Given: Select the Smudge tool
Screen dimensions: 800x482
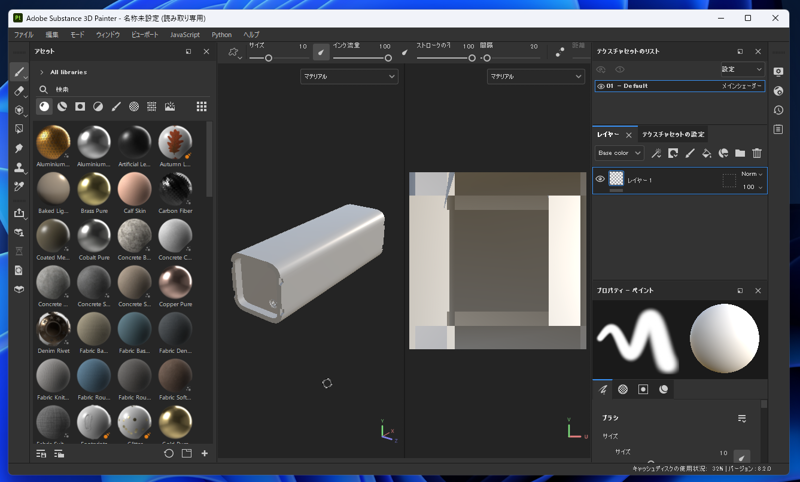Looking at the screenshot, I should [x=19, y=148].
